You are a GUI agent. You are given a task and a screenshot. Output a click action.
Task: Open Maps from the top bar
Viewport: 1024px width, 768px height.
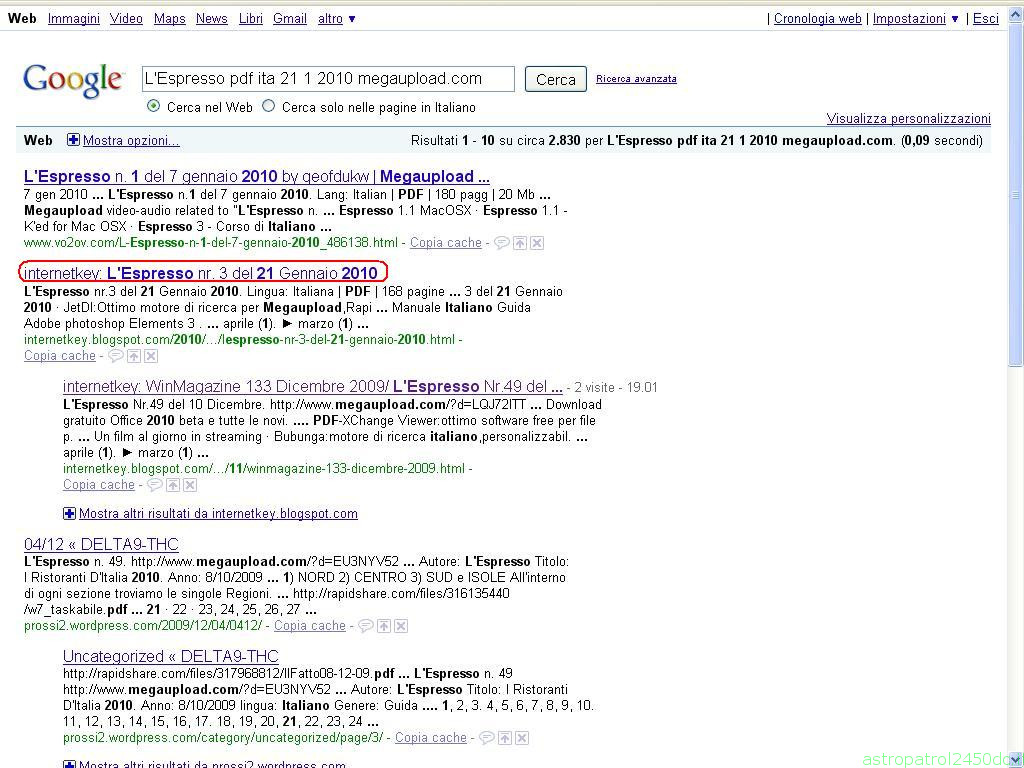[170, 19]
